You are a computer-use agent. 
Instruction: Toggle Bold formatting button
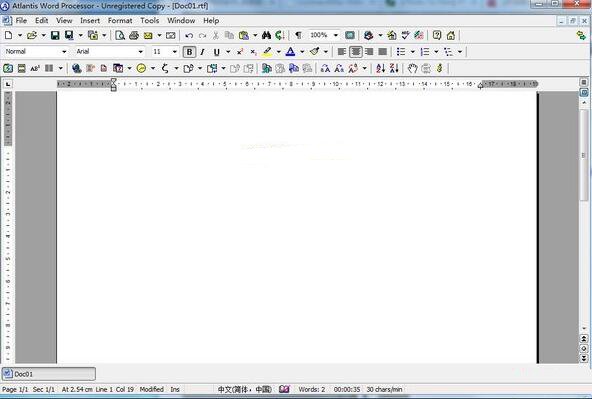pyautogui.click(x=189, y=52)
